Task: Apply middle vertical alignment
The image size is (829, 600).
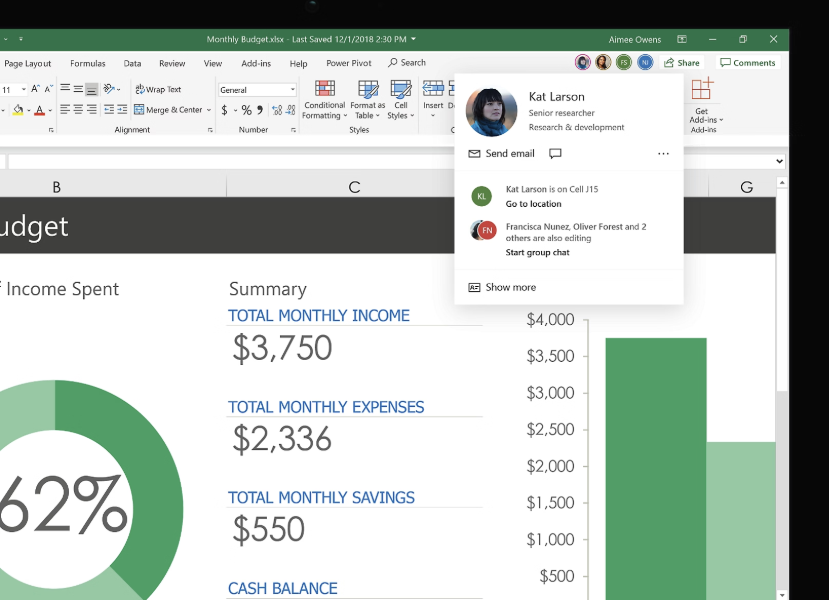Action: (78, 89)
